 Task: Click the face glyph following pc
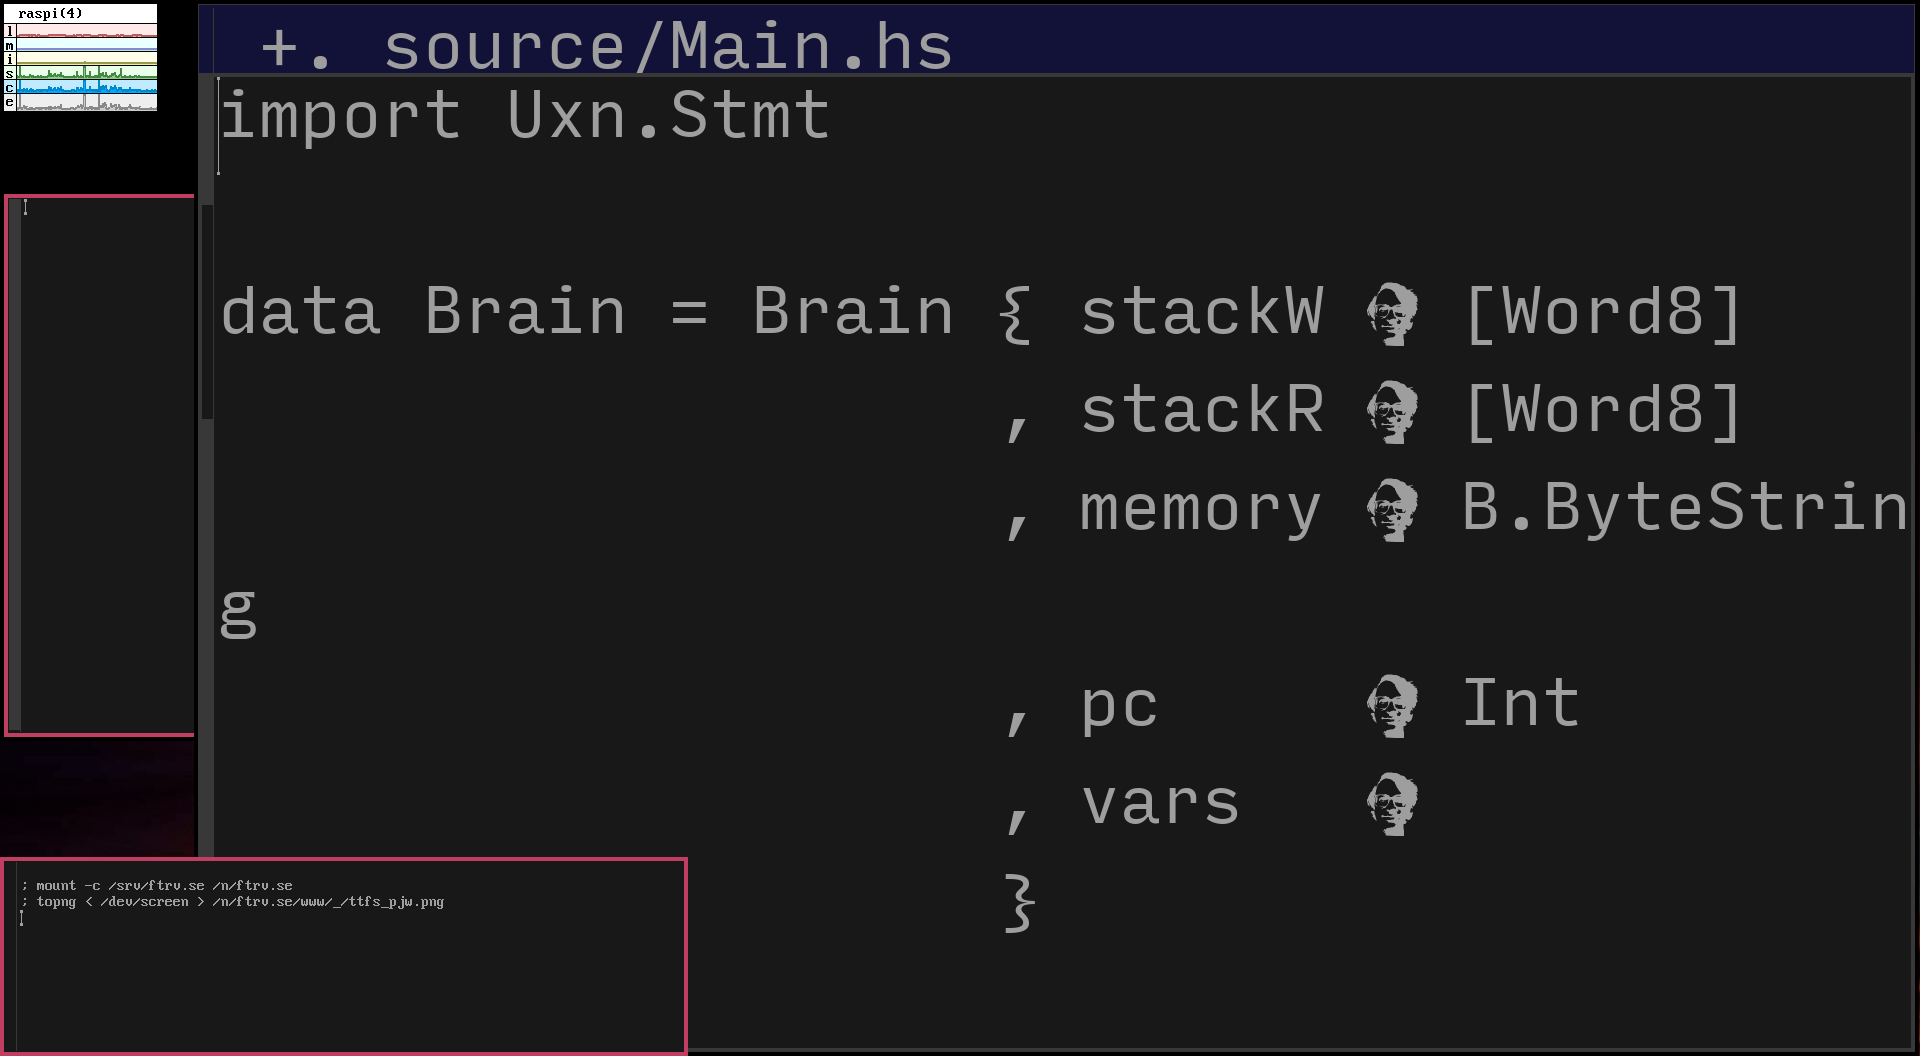1392,706
